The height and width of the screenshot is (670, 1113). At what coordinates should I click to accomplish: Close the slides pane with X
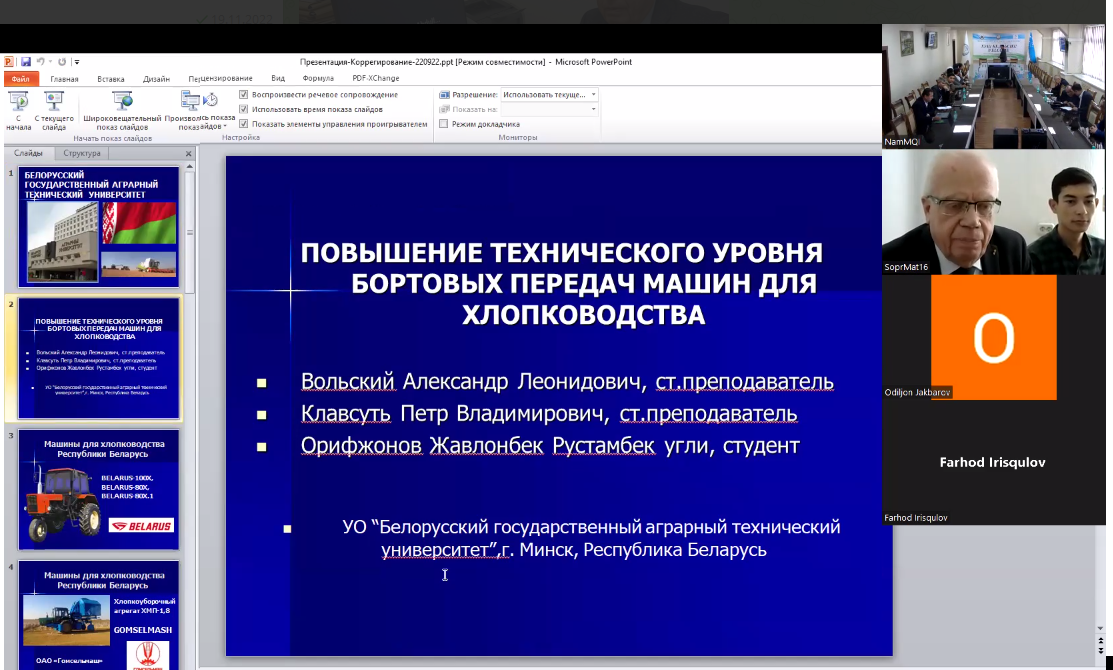[x=189, y=154]
